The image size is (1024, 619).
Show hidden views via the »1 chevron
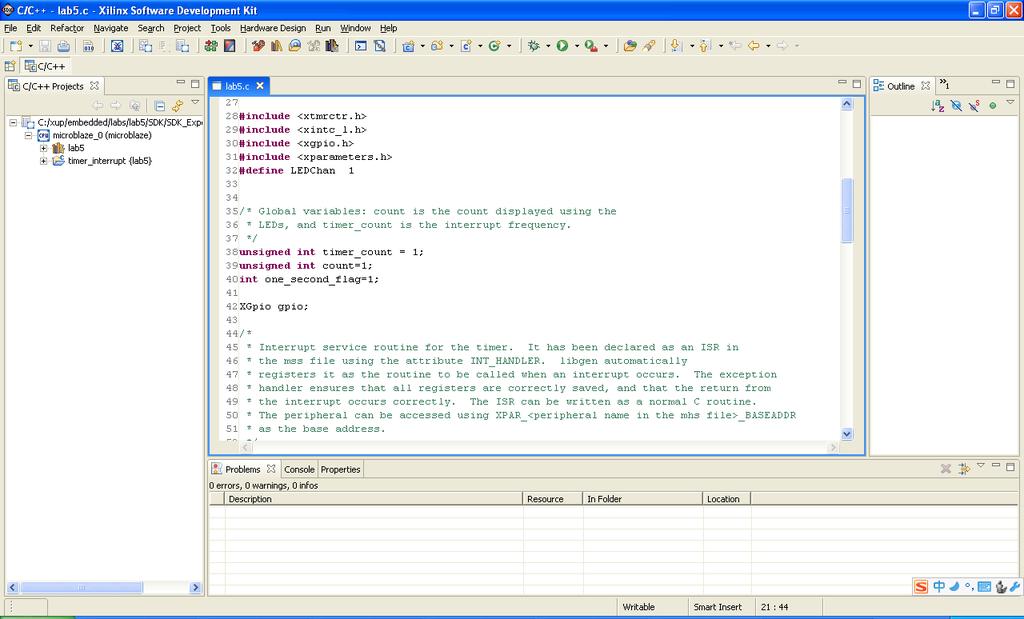(944, 85)
